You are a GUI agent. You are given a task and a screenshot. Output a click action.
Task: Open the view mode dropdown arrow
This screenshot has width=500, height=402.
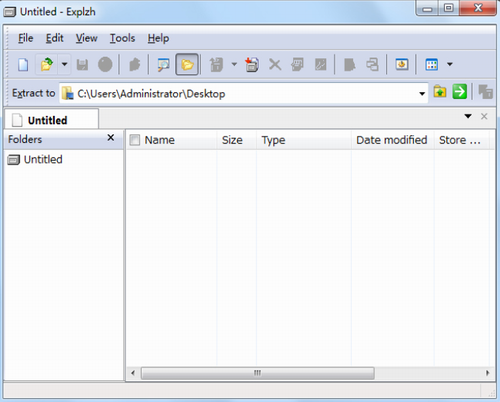point(450,64)
